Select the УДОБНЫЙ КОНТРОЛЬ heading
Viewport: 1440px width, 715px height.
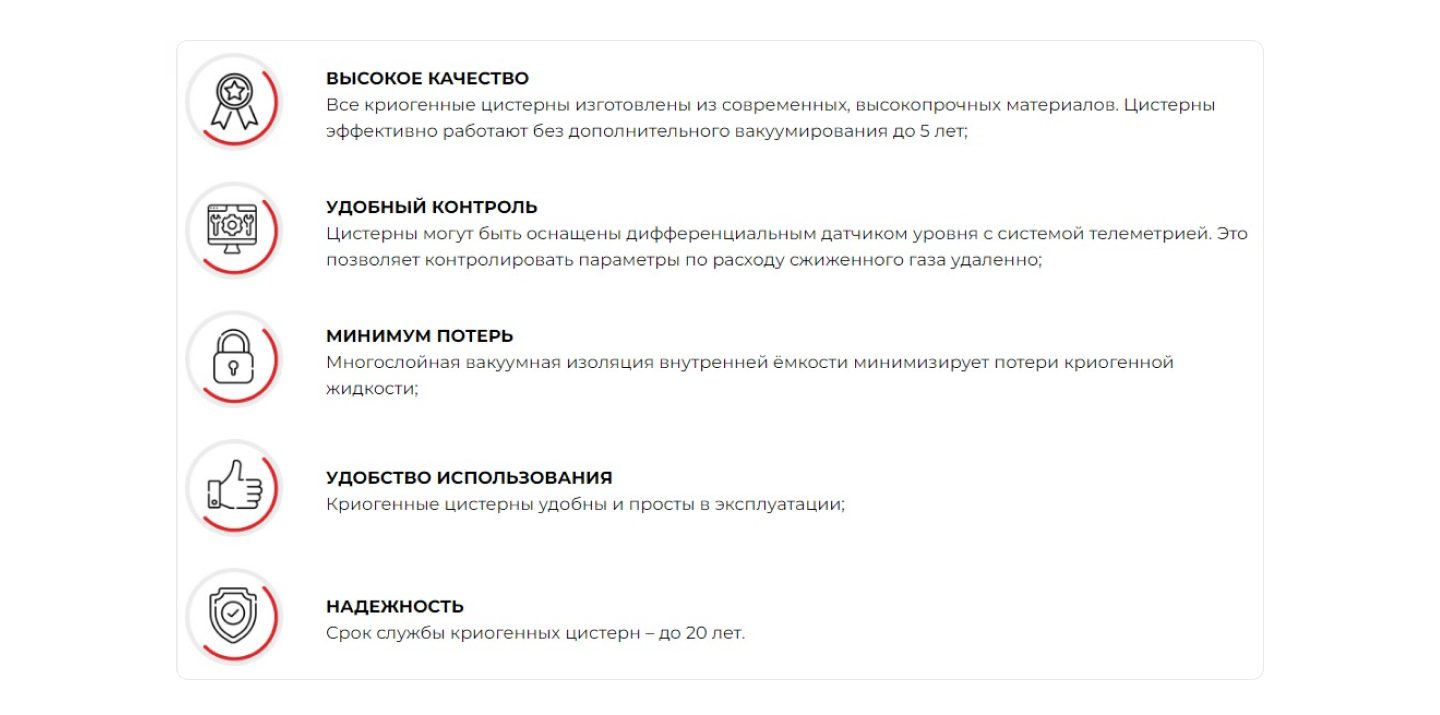click(431, 207)
